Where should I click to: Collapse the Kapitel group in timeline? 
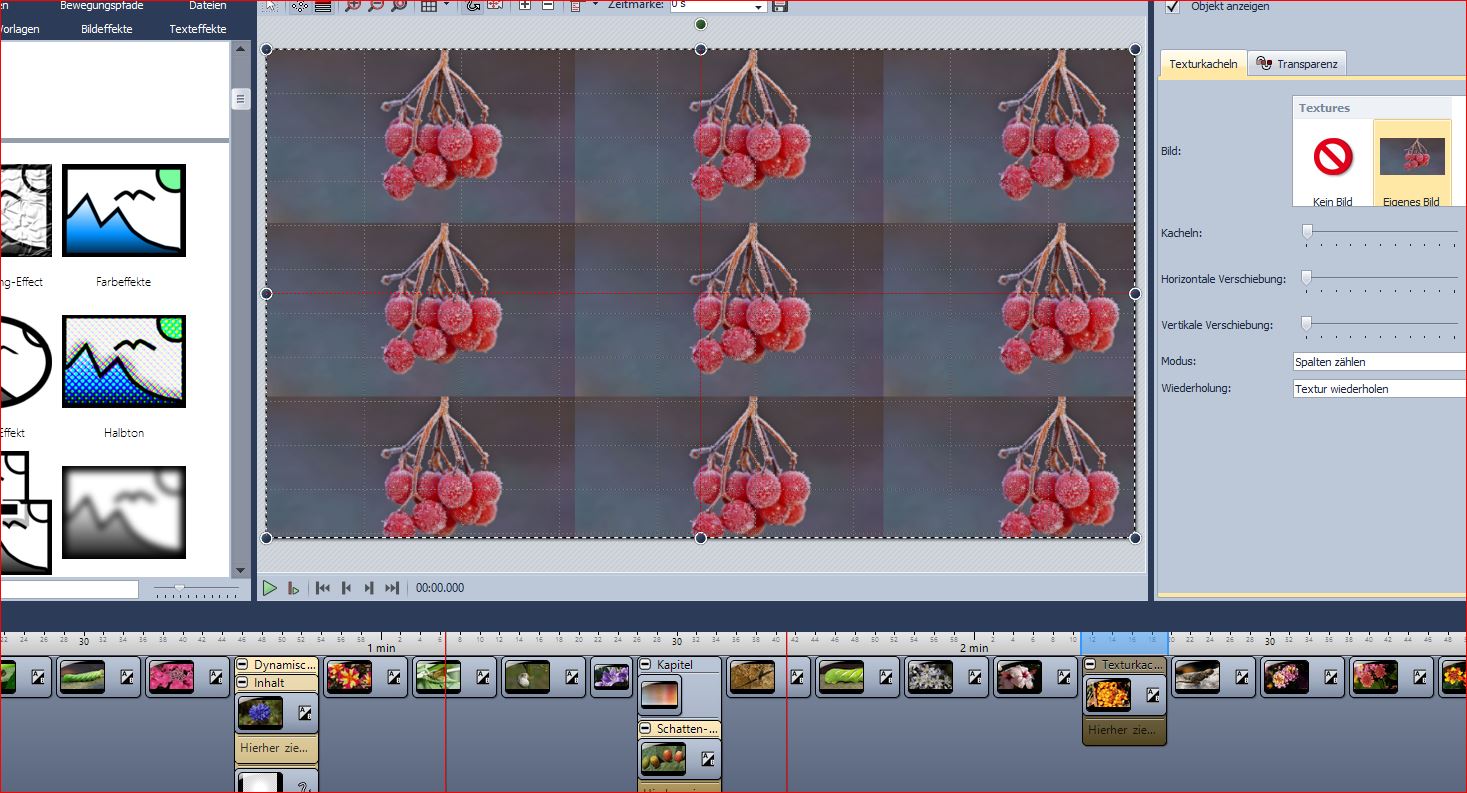tap(646, 665)
